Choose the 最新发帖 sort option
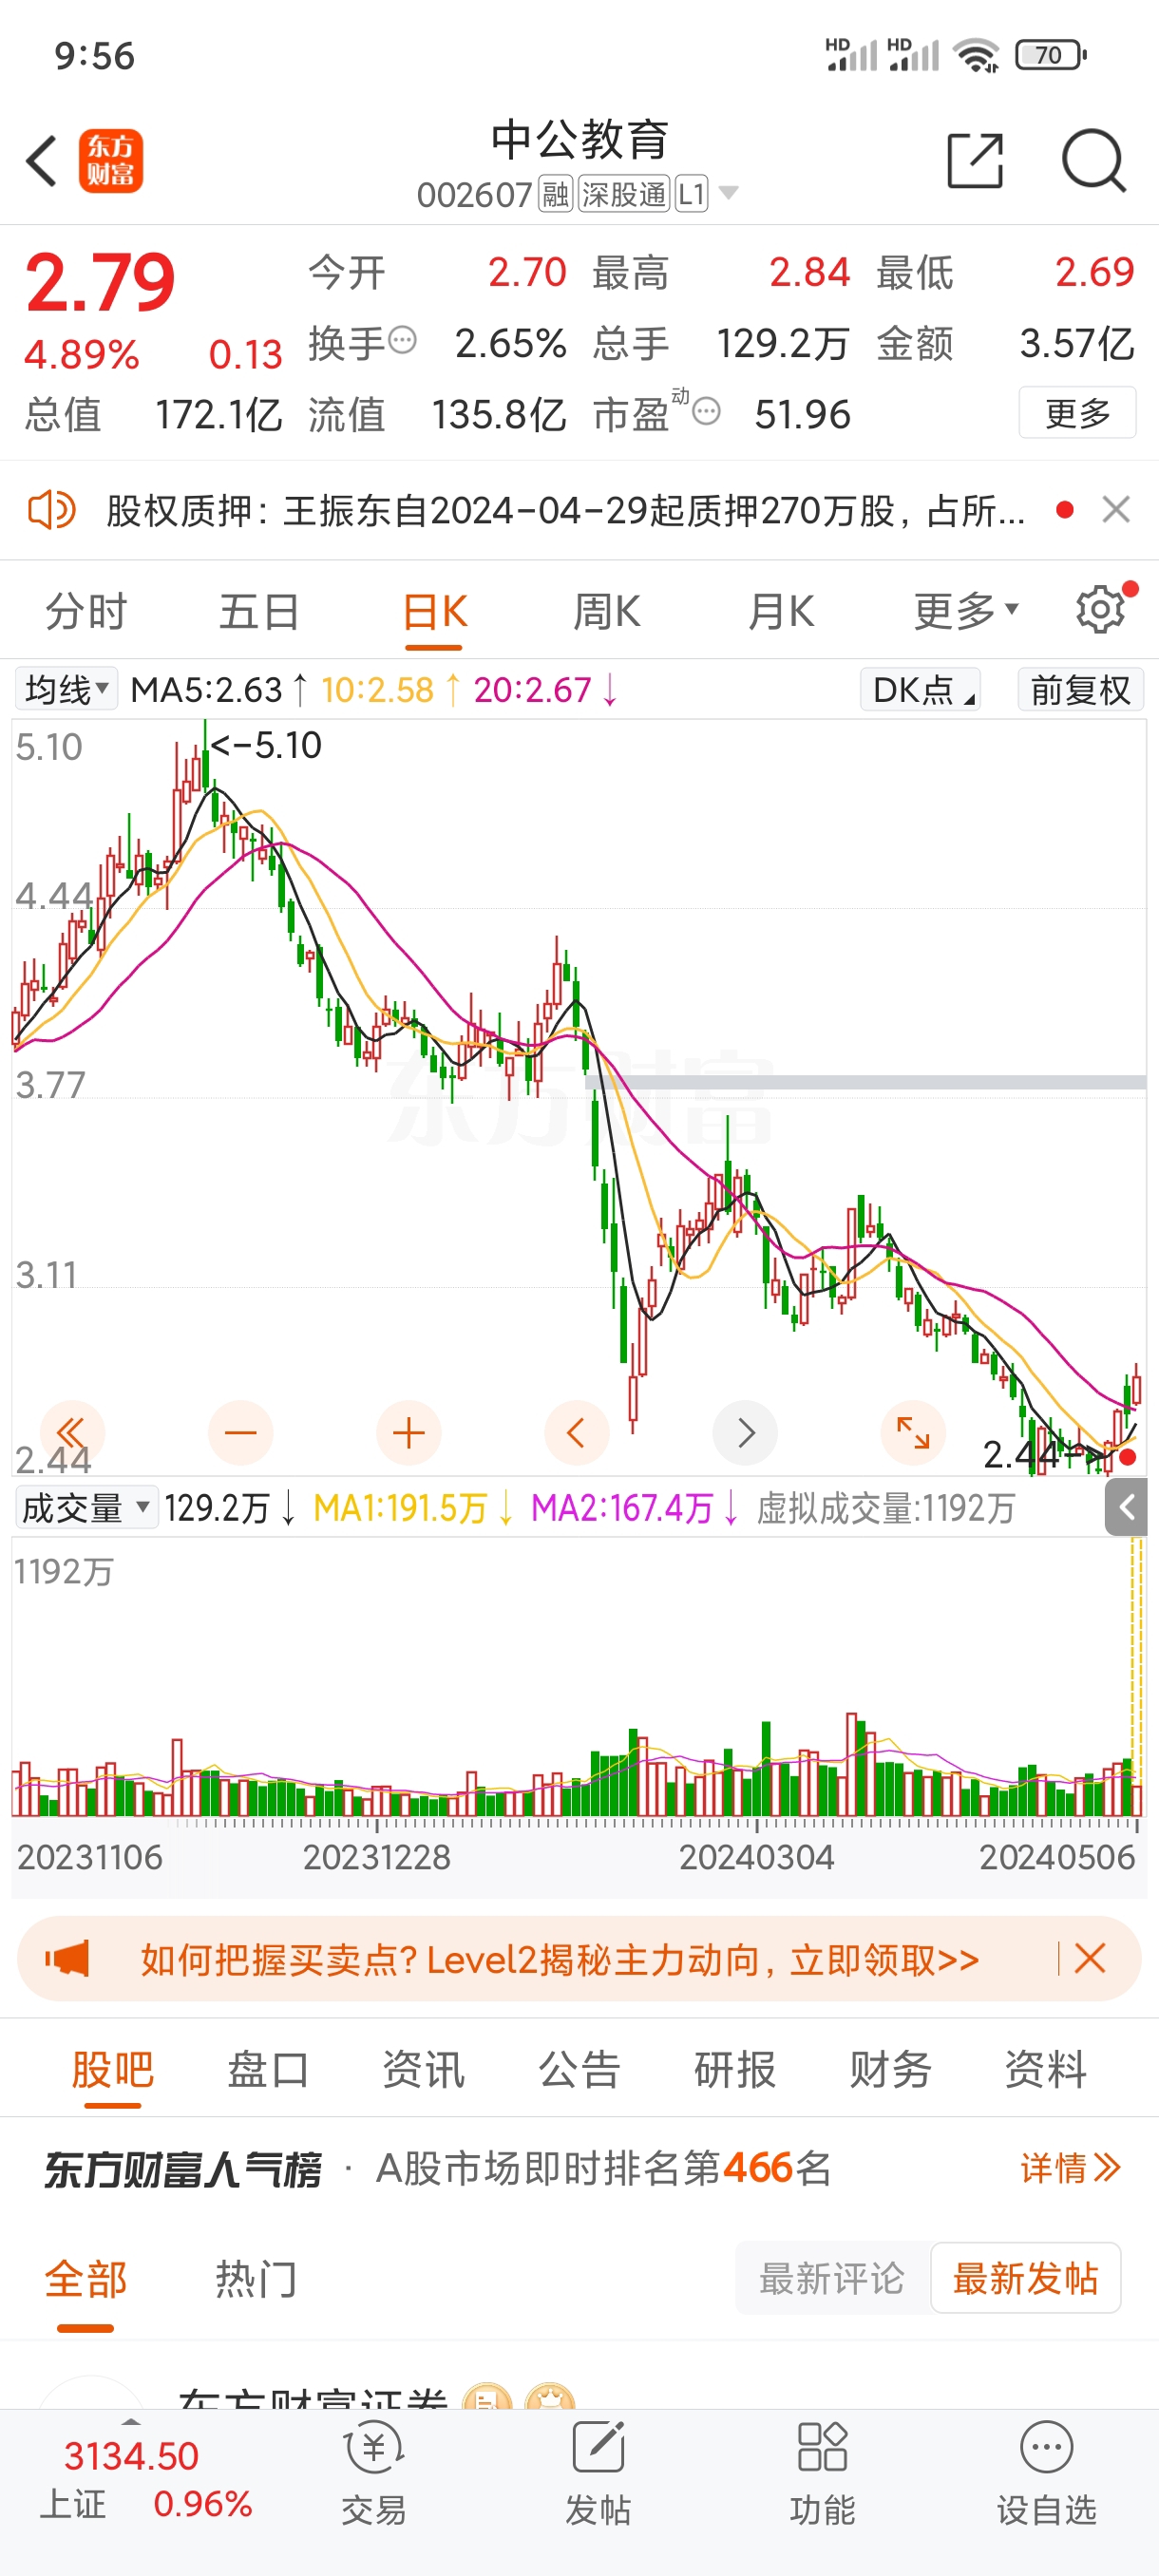Screen dimensions: 1159x2576 coord(1025,2278)
